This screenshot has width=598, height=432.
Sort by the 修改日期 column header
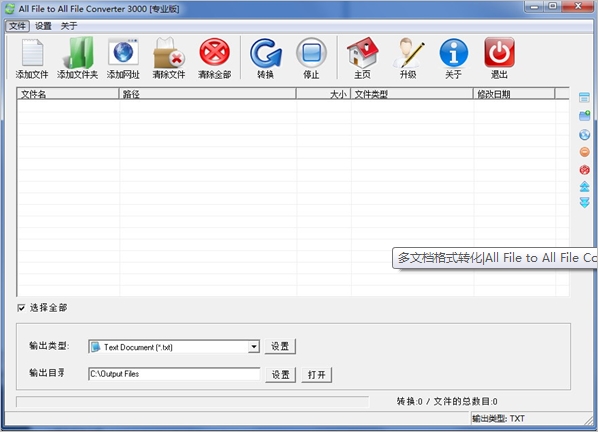[x=514, y=94]
